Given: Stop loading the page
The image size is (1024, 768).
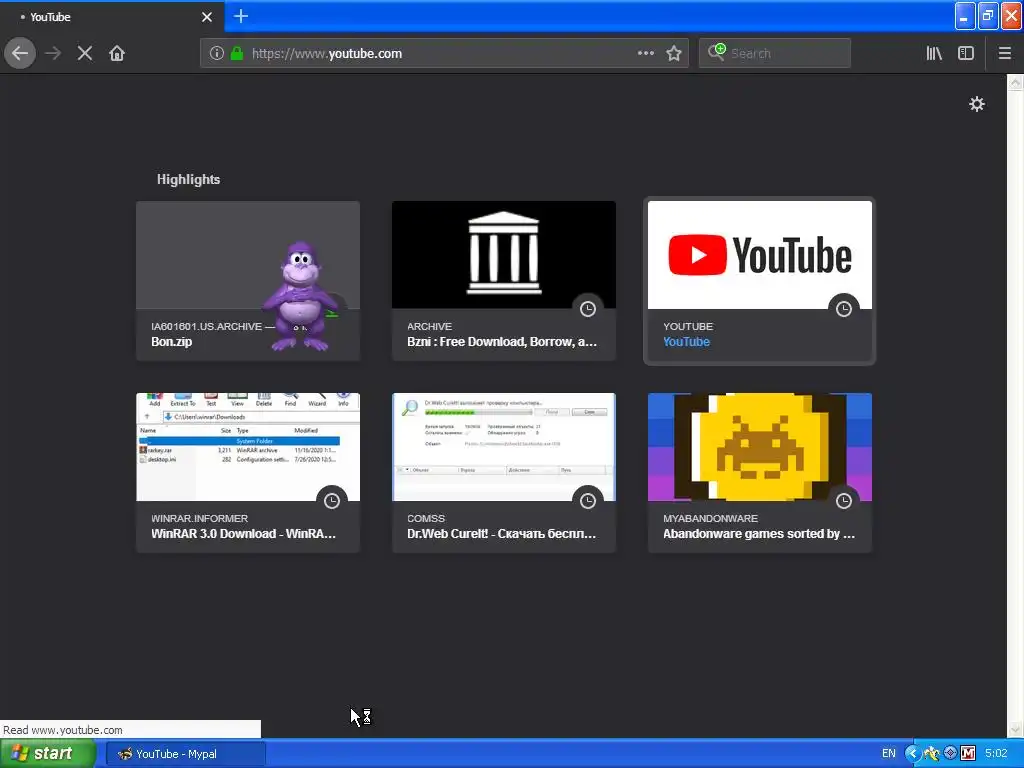Looking at the screenshot, I should coord(85,53).
